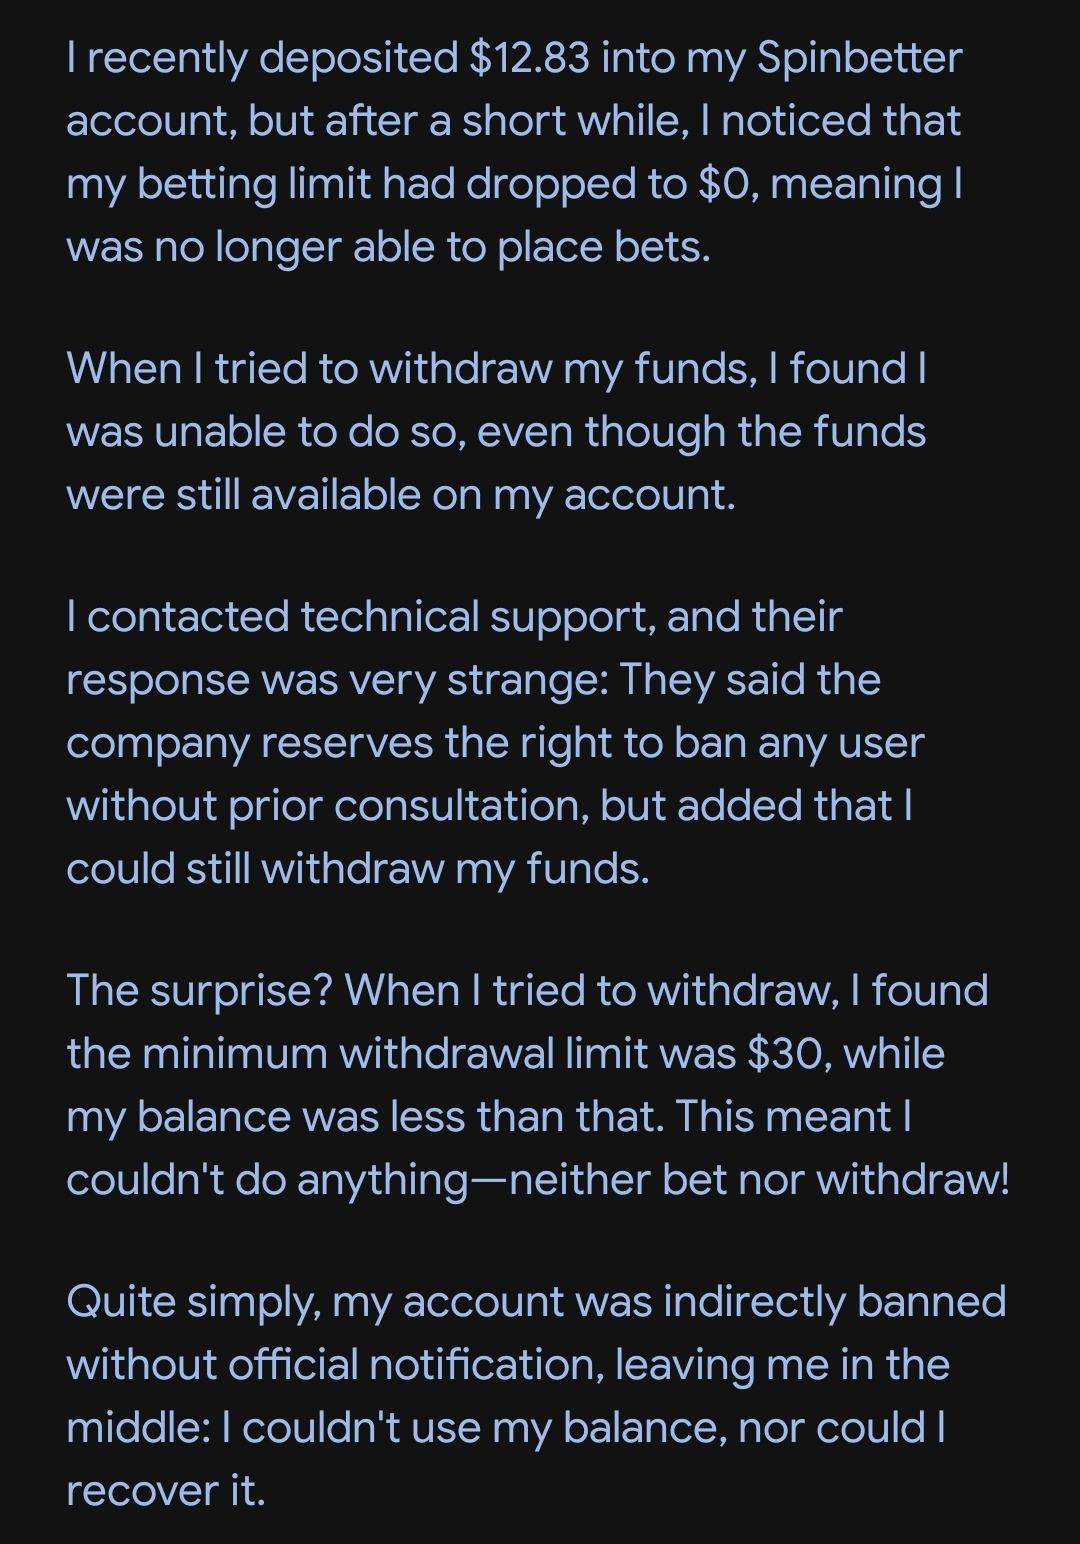Screen dimensions: 1080x1544
Task: Tap the text "neither bet nor withdraw!"
Action: (x=759, y=1180)
